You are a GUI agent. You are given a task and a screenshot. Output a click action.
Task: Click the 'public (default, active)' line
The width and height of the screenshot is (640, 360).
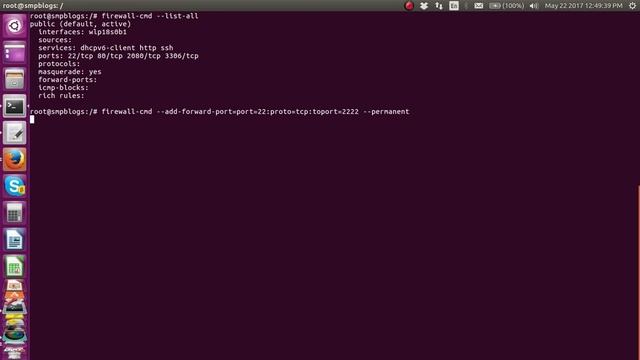click(x=80, y=24)
